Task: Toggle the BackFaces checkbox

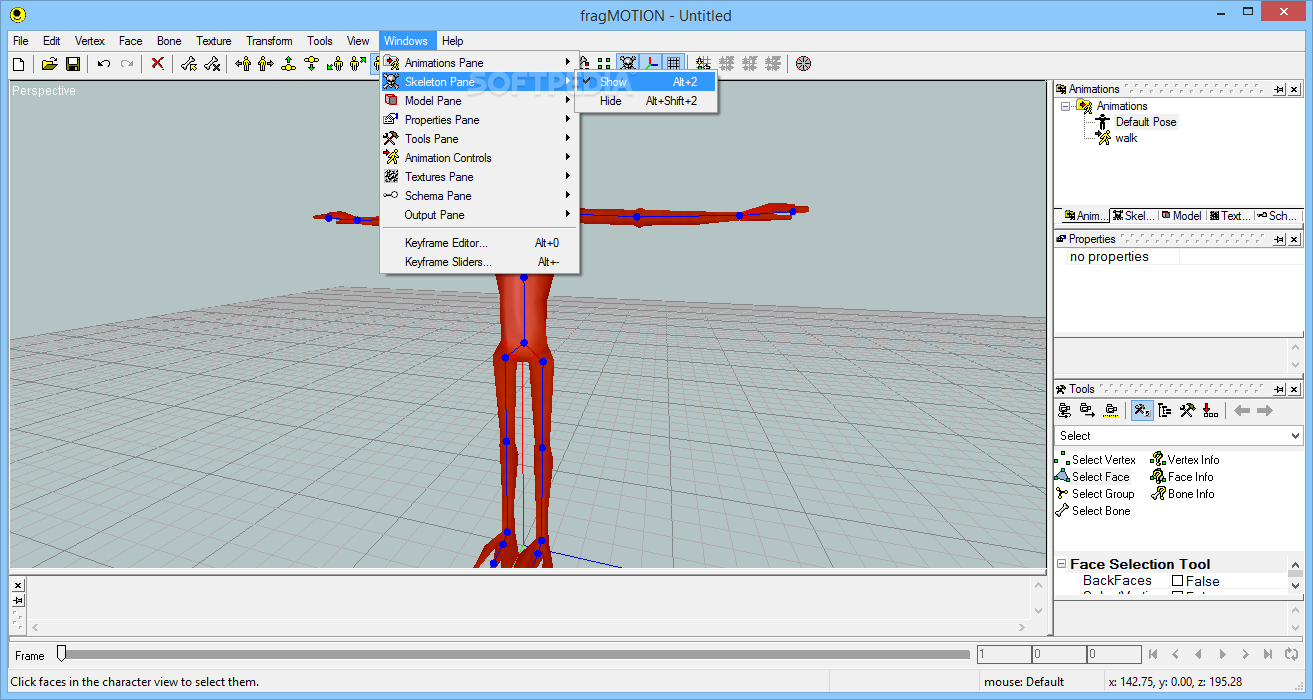Action: (x=1178, y=581)
